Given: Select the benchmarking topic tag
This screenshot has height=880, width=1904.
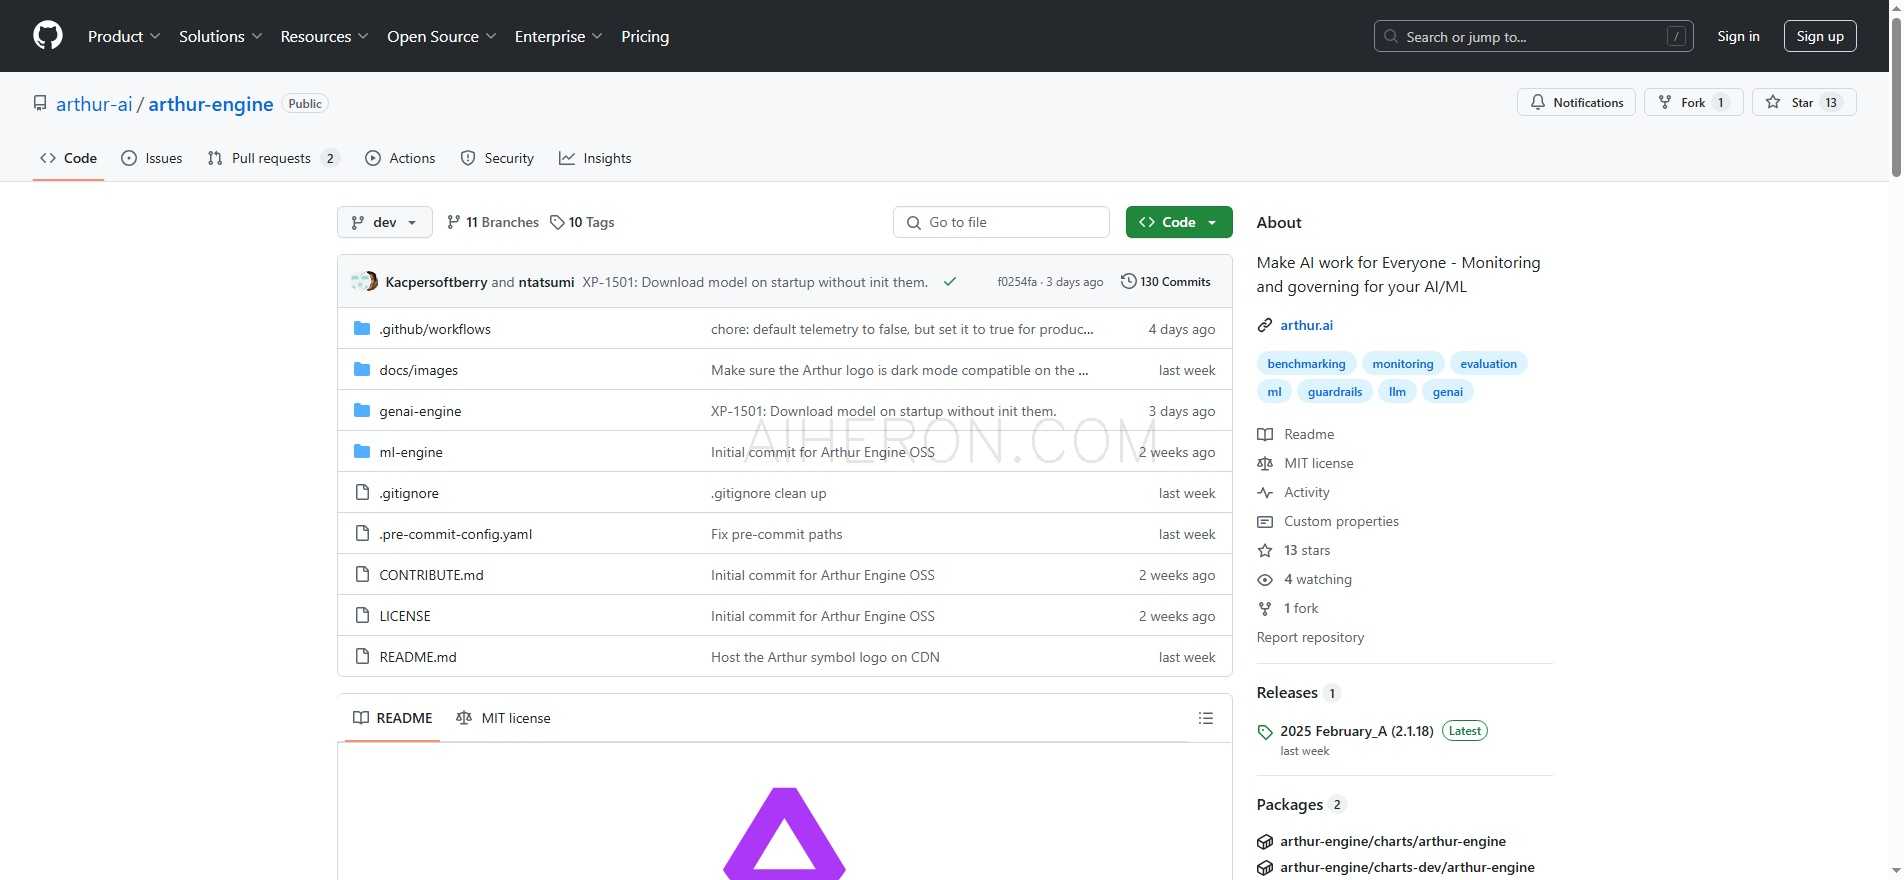Looking at the screenshot, I should point(1306,363).
